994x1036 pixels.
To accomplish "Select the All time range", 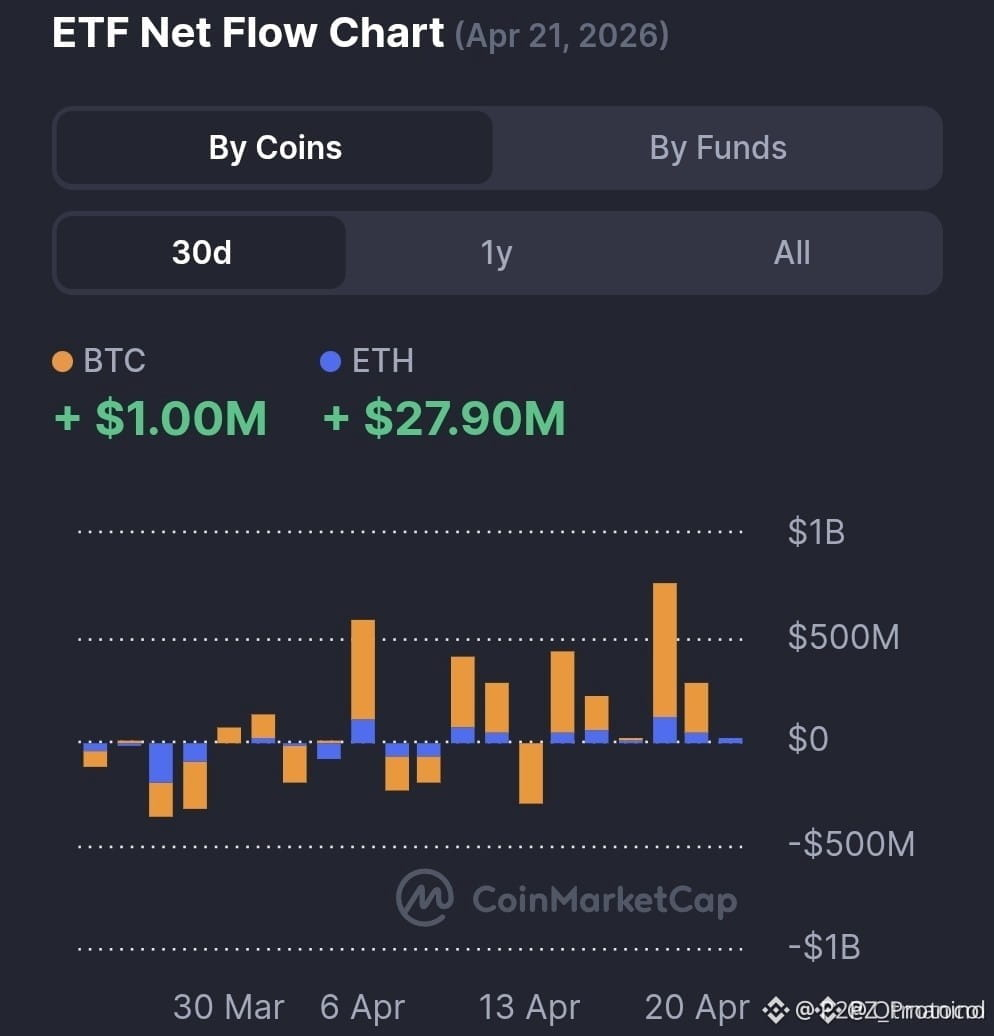I will point(792,252).
